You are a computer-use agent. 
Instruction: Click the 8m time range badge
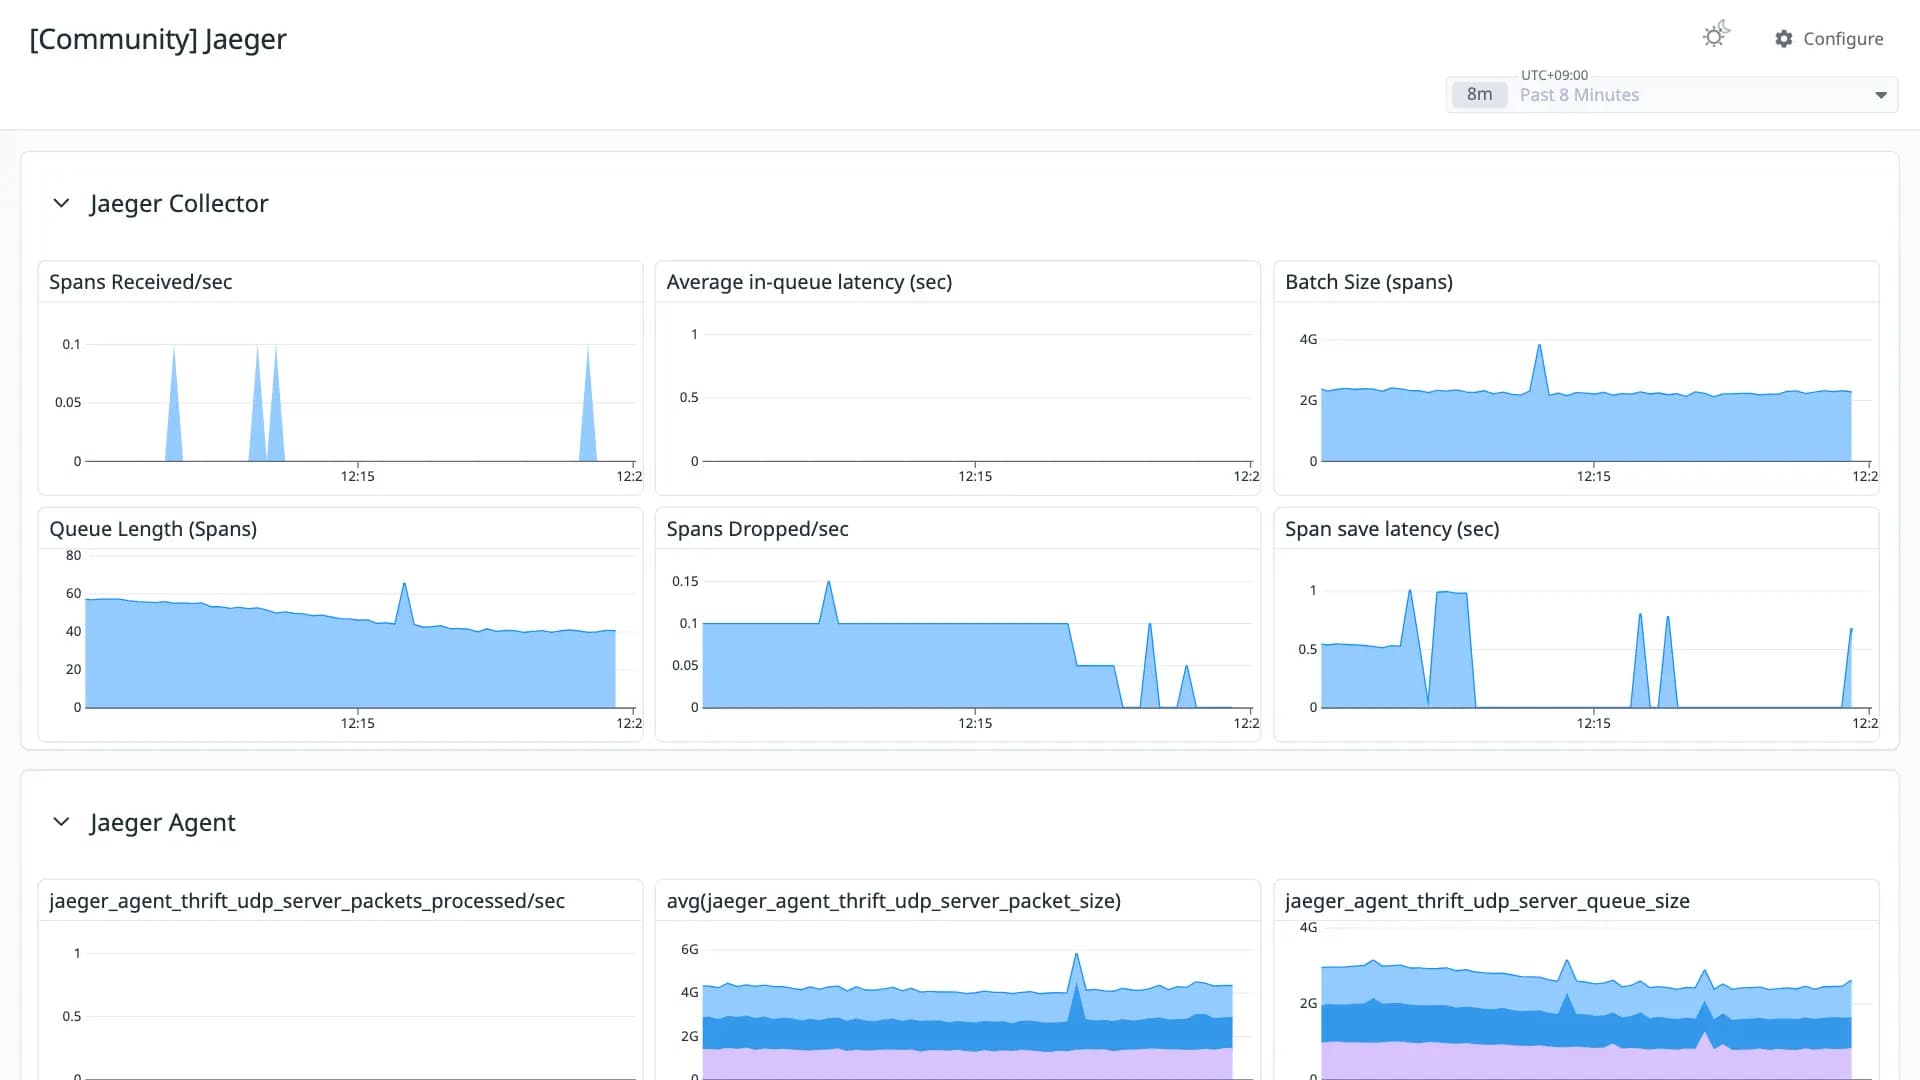tap(1479, 95)
